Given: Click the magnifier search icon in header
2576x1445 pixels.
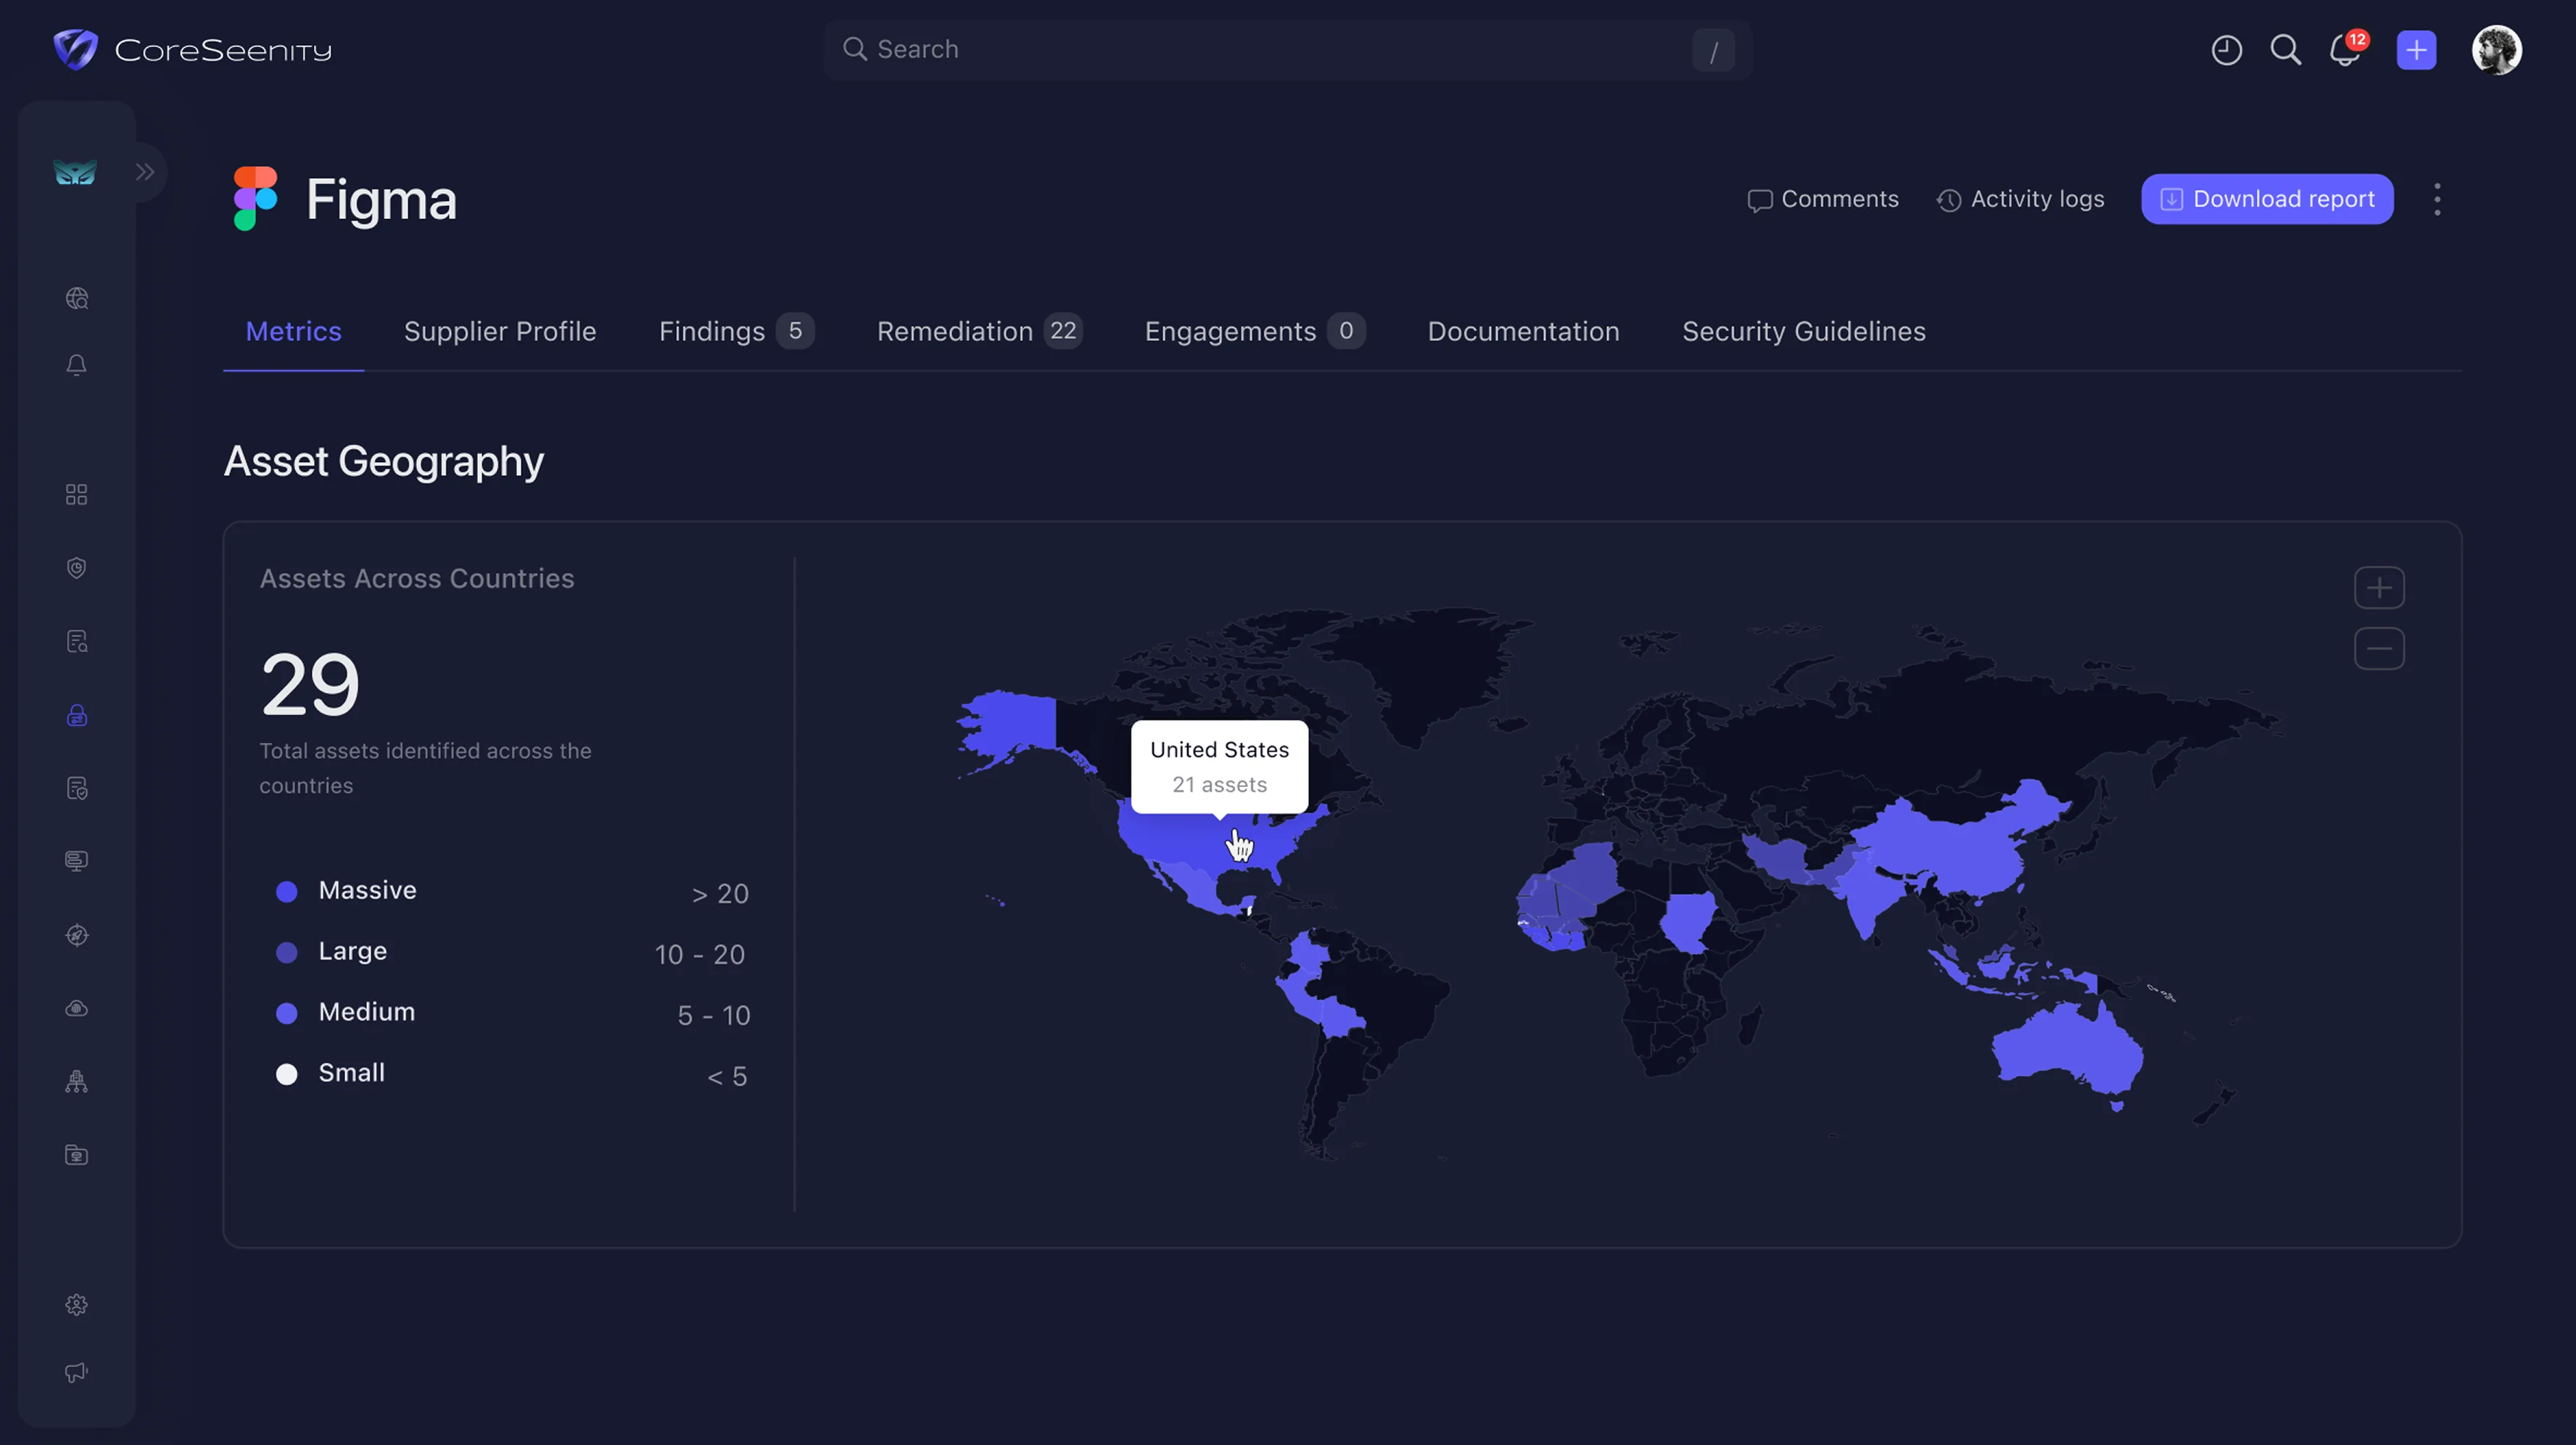Looking at the screenshot, I should click(2286, 50).
